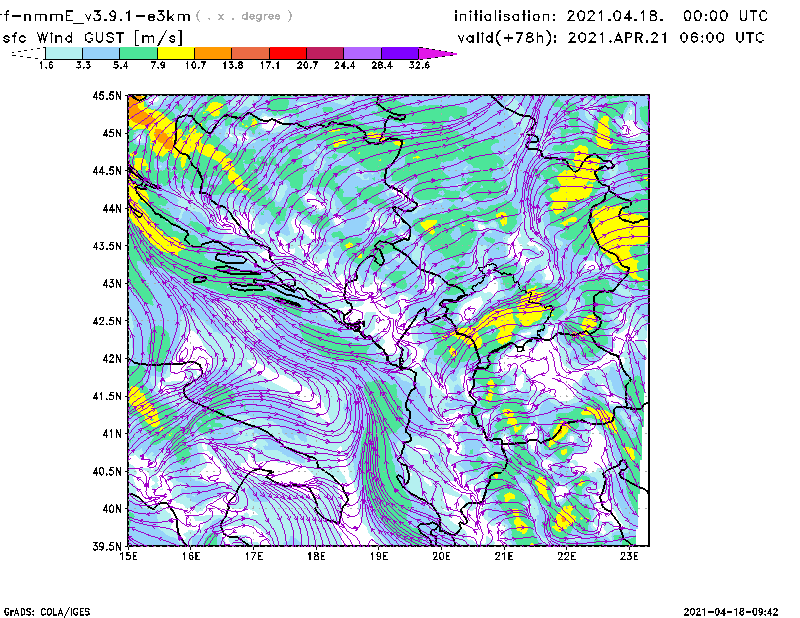Click the 18E longitude label

(x=316, y=556)
